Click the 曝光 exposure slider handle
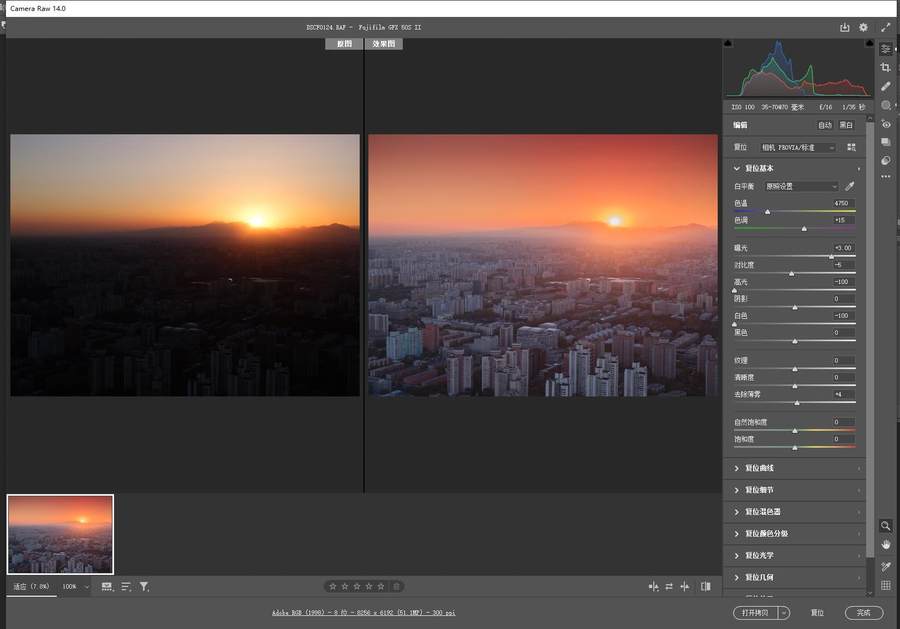Viewport: 900px width, 629px height. point(831,256)
